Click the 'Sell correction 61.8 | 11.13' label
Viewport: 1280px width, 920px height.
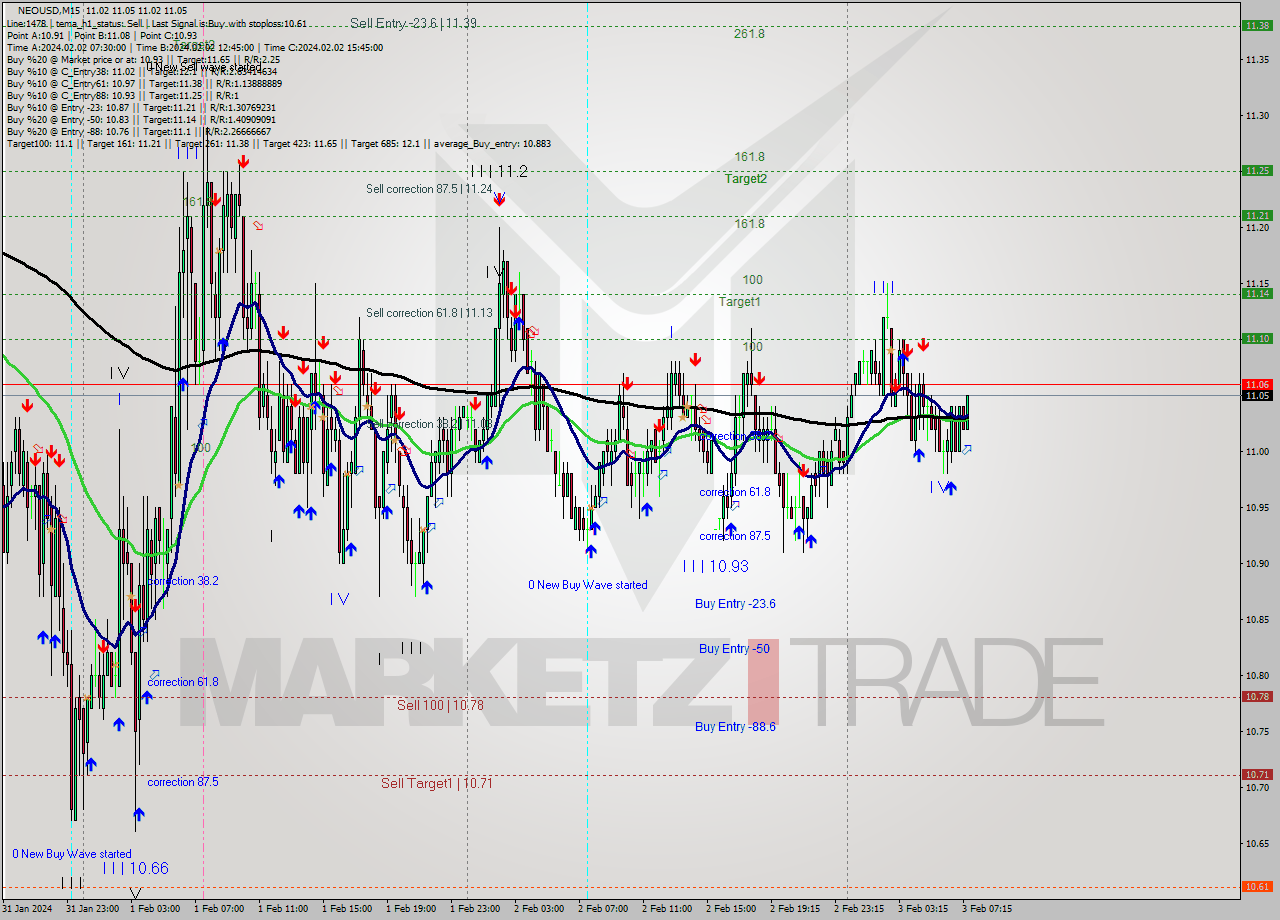click(x=429, y=313)
